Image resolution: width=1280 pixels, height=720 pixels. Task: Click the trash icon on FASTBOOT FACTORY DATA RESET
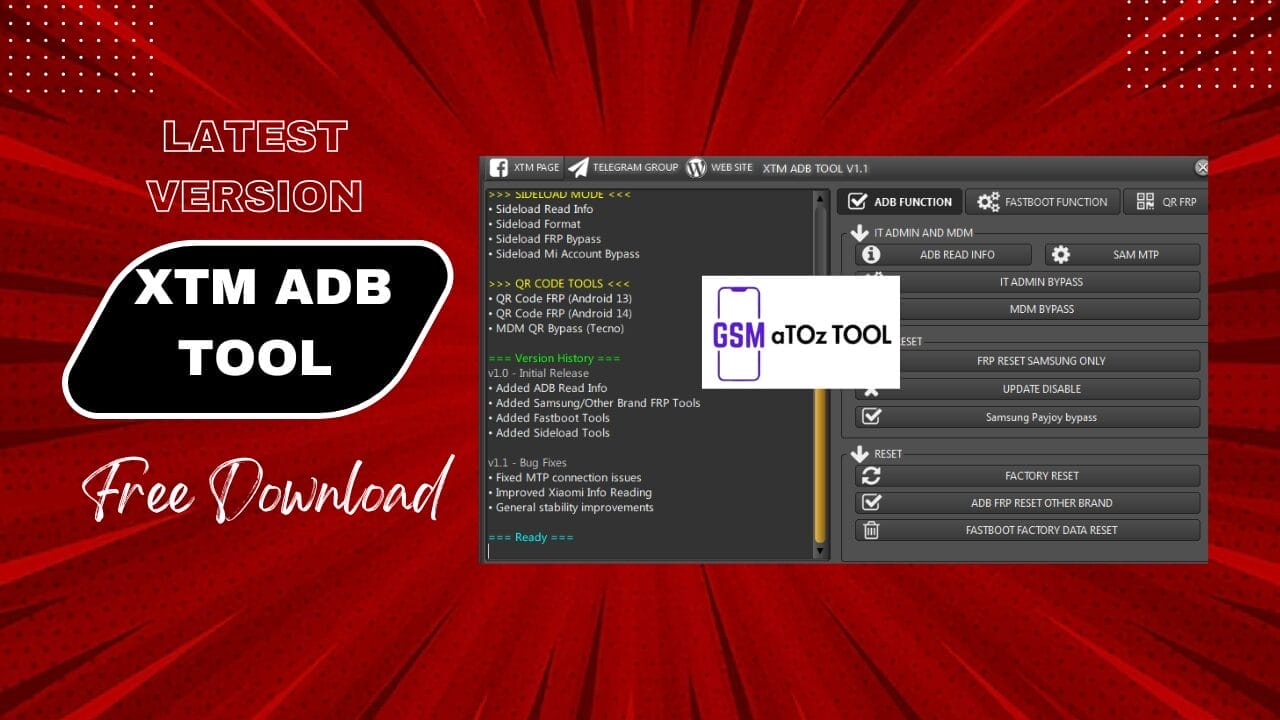click(871, 530)
